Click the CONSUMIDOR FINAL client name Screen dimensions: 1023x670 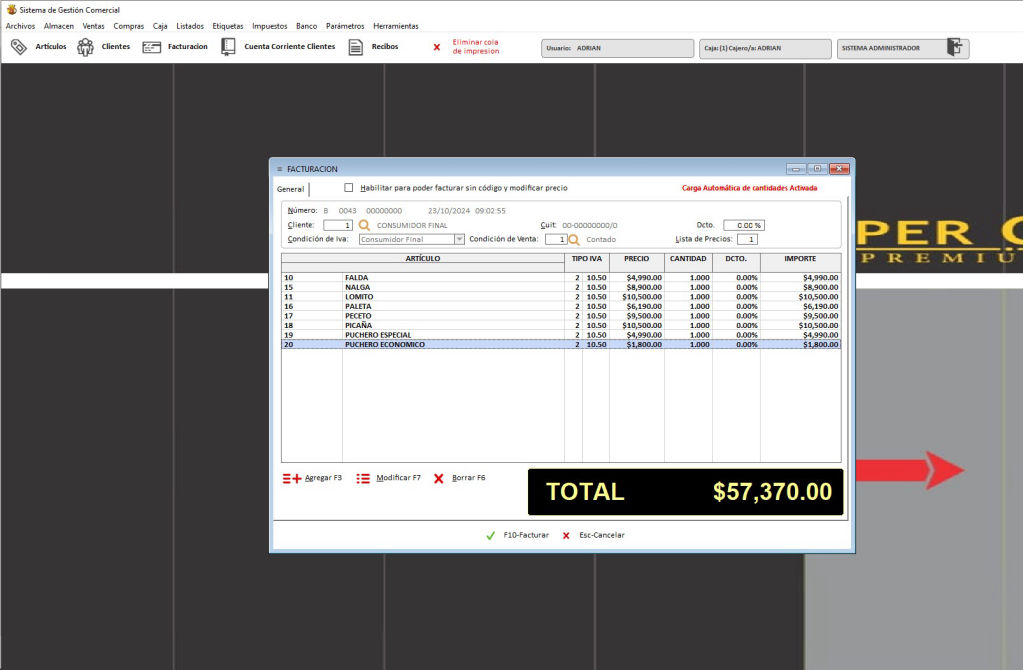click(412, 226)
